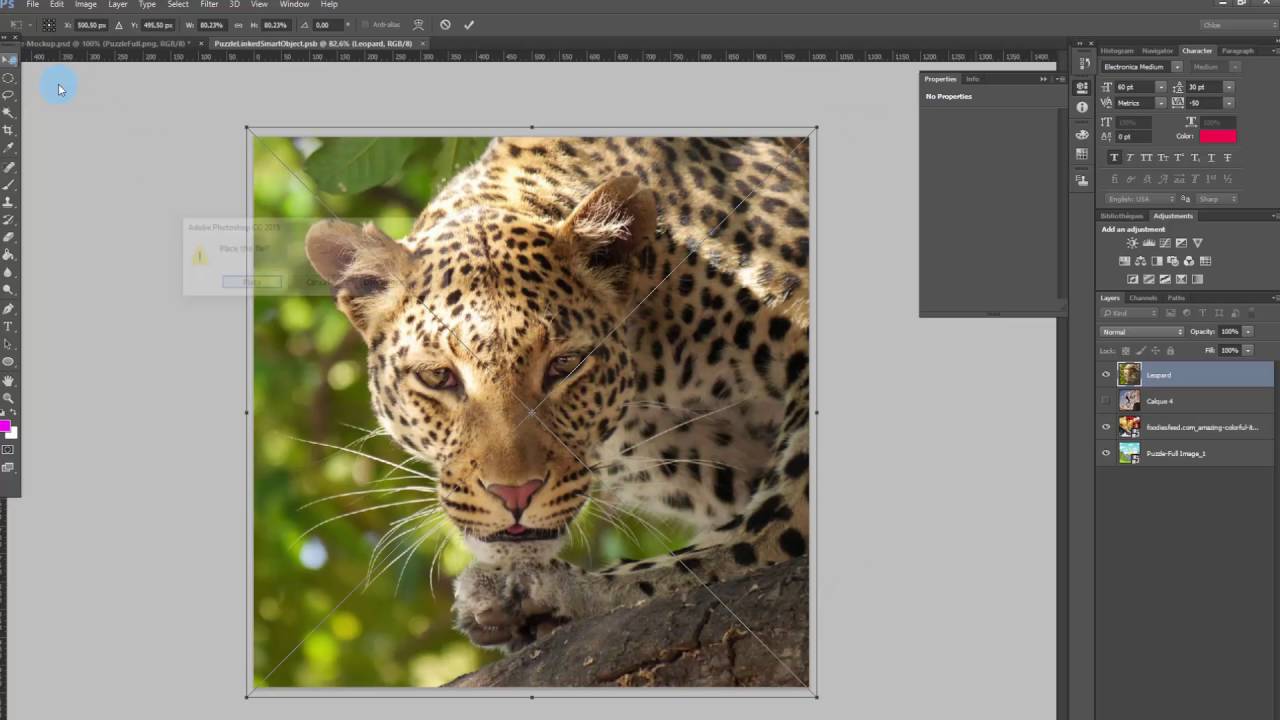Select the Clone Stamp tool

[x=8, y=201]
